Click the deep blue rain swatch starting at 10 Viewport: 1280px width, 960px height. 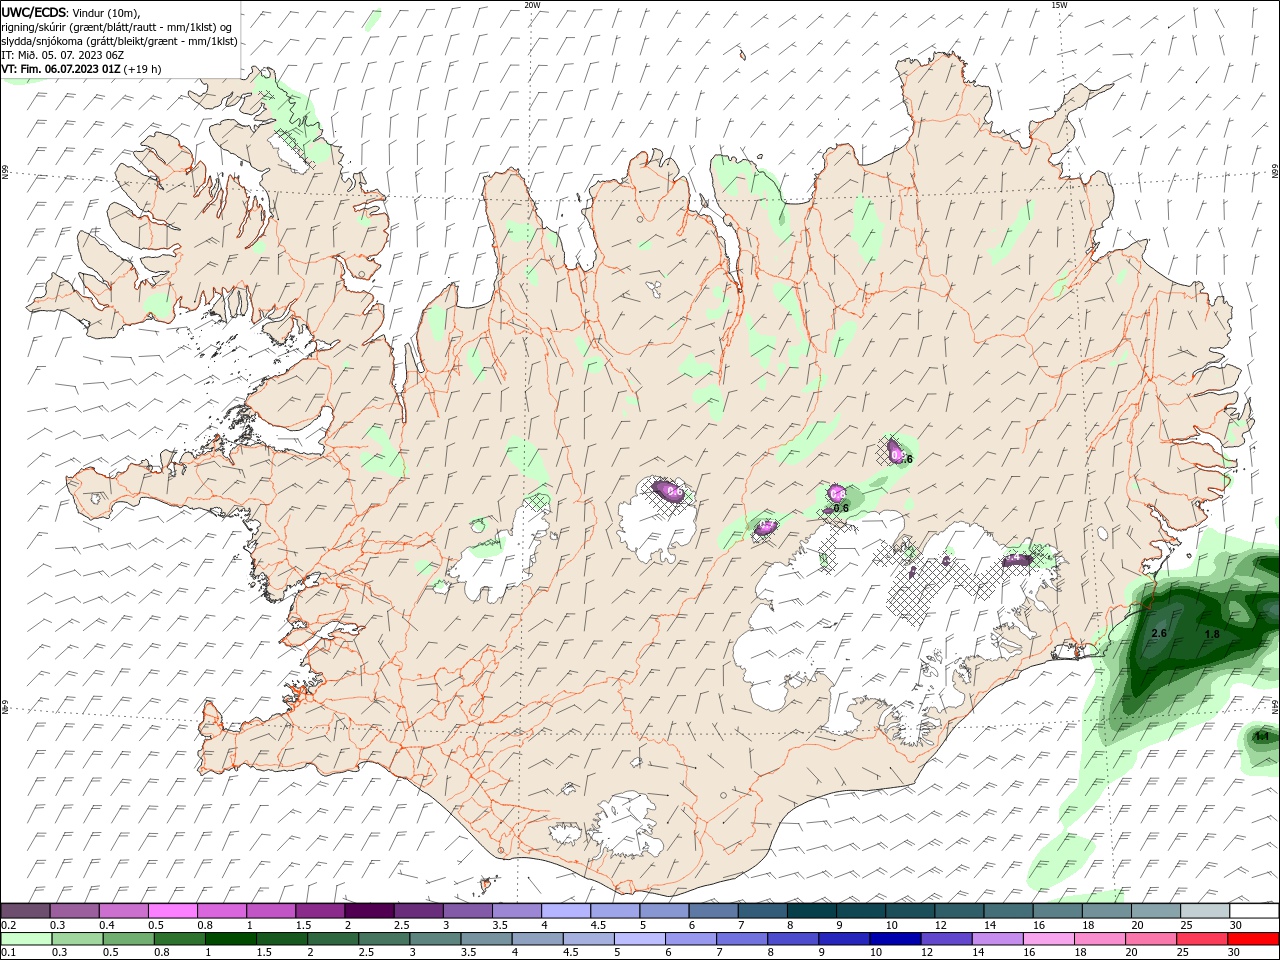click(895, 939)
